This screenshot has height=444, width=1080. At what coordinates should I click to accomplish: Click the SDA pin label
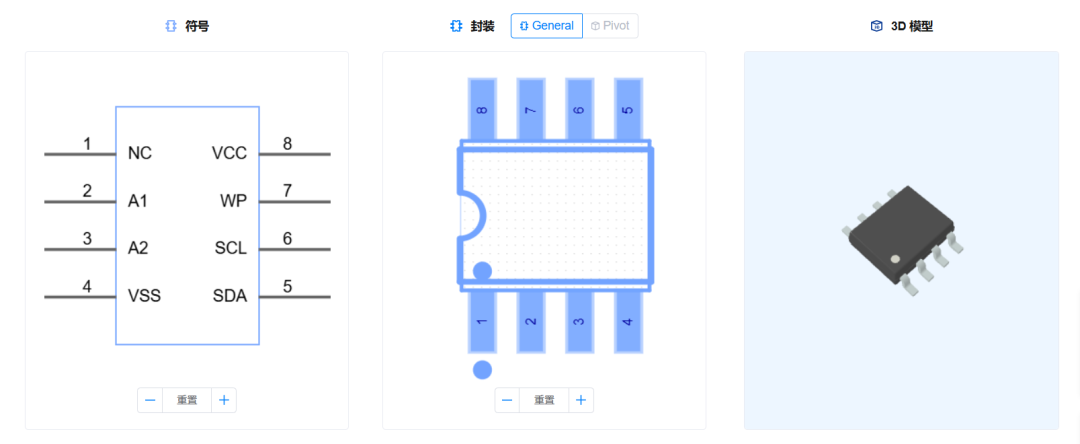click(230, 297)
